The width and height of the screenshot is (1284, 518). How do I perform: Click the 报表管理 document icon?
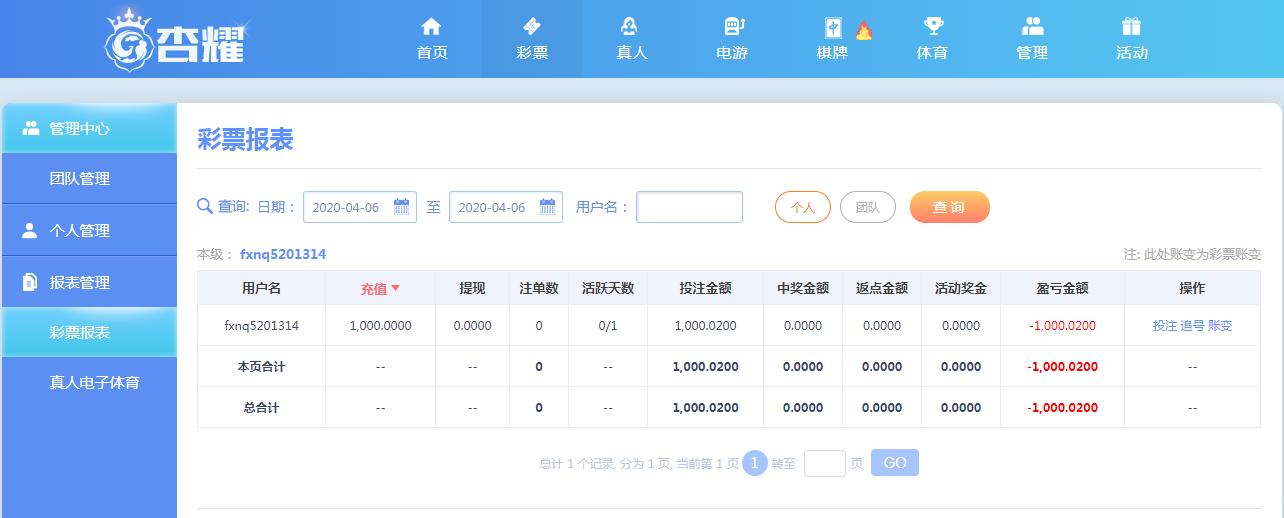click(30, 282)
